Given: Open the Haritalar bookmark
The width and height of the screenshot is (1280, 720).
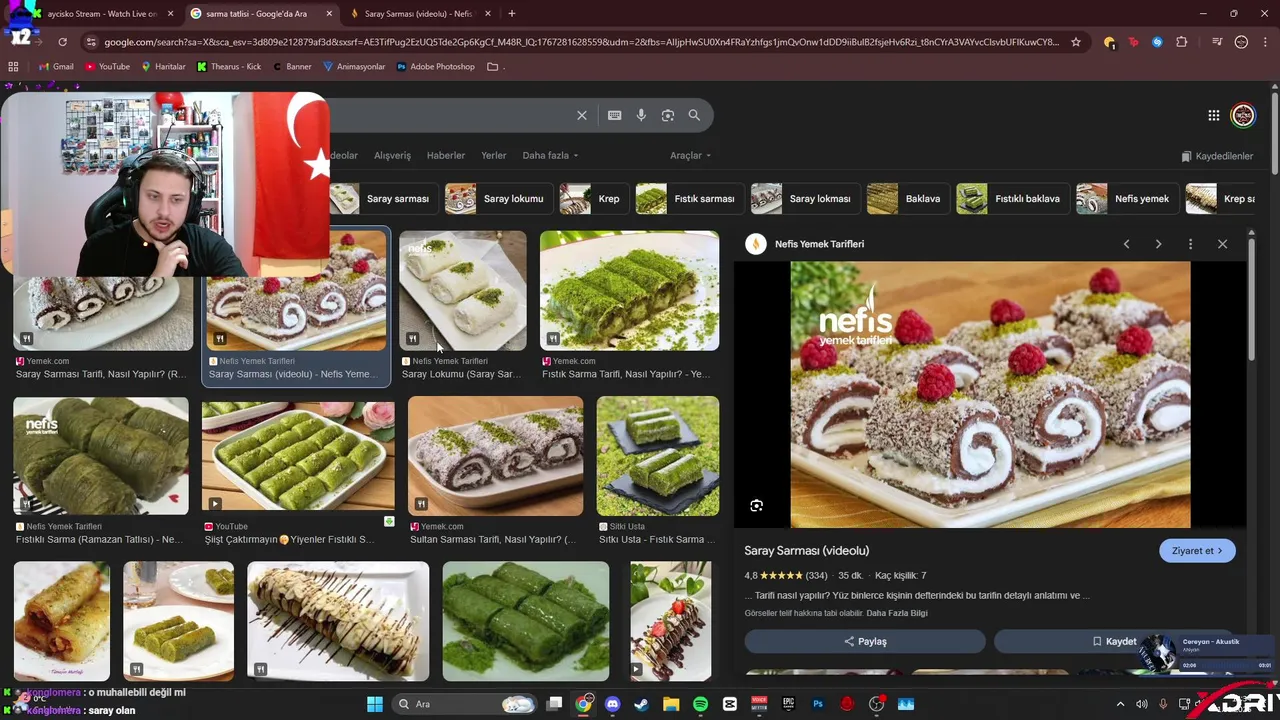Looking at the screenshot, I should point(163,67).
